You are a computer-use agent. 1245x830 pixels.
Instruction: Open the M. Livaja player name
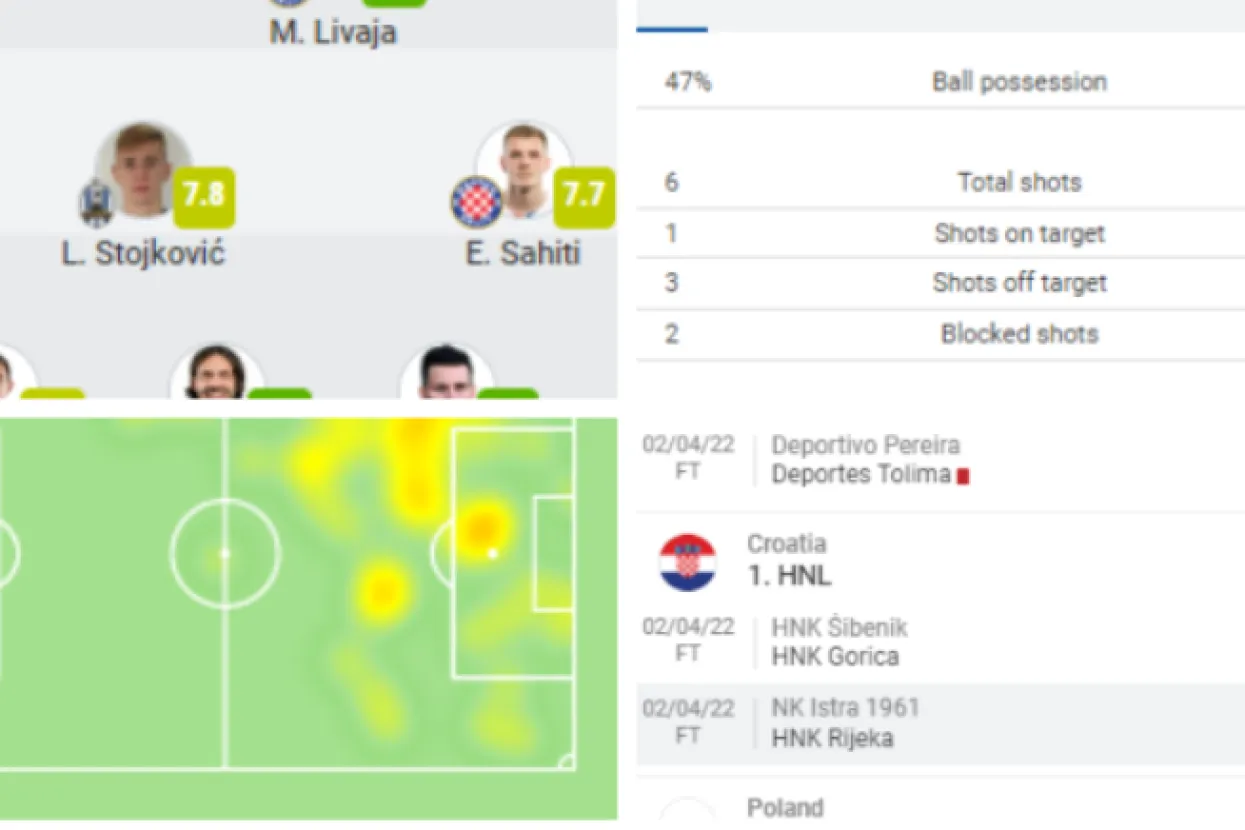(x=333, y=32)
